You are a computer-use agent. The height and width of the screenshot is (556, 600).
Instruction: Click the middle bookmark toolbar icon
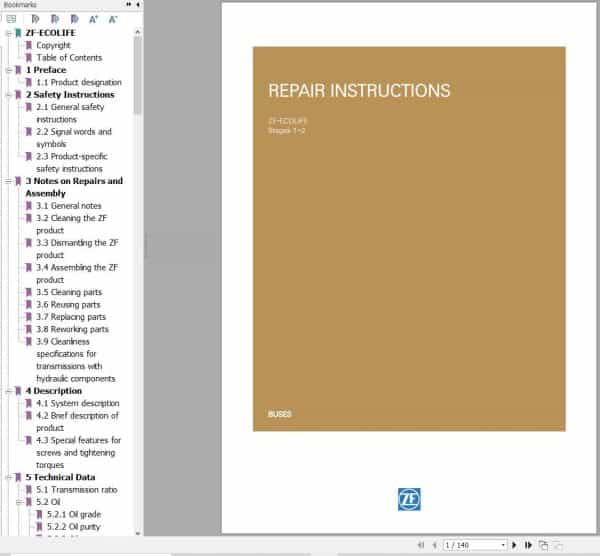[x=55, y=19]
